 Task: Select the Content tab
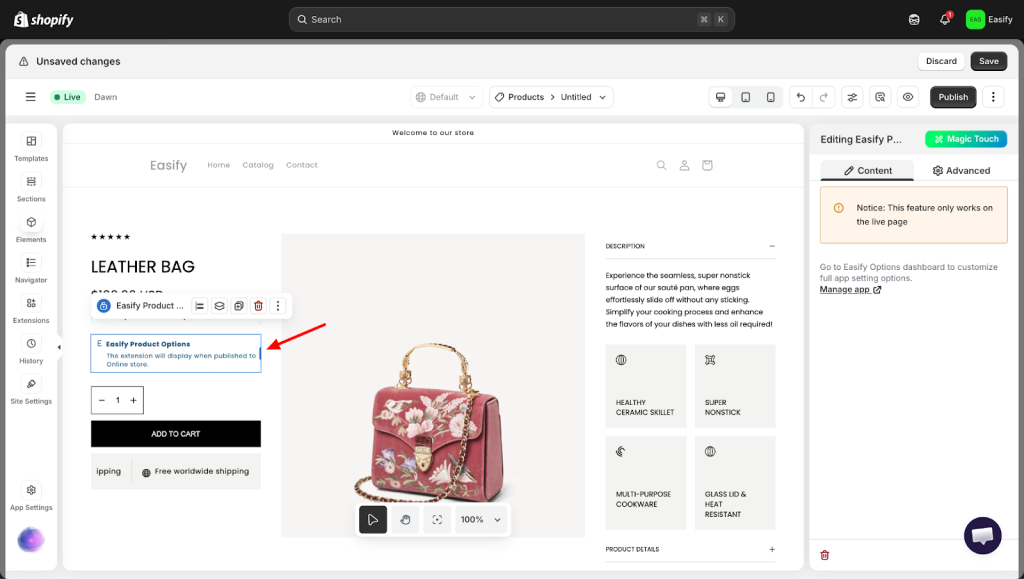[x=867, y=171]
